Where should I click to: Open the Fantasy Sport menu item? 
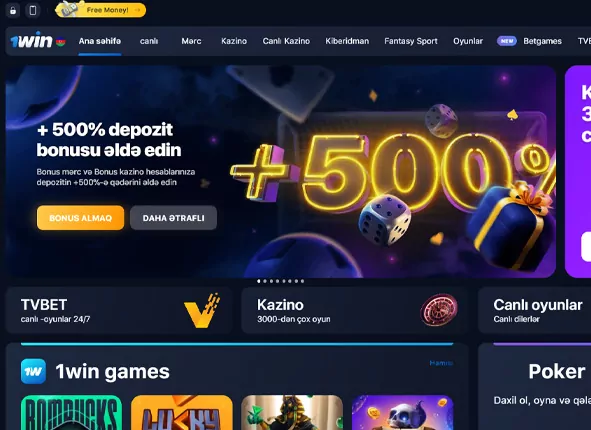point(411,41)
